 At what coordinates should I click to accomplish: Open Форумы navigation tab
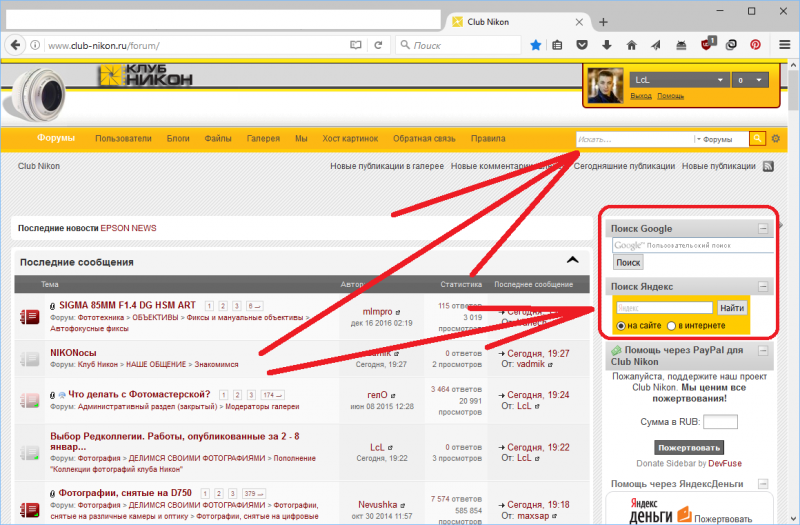(x=56, y=138)
